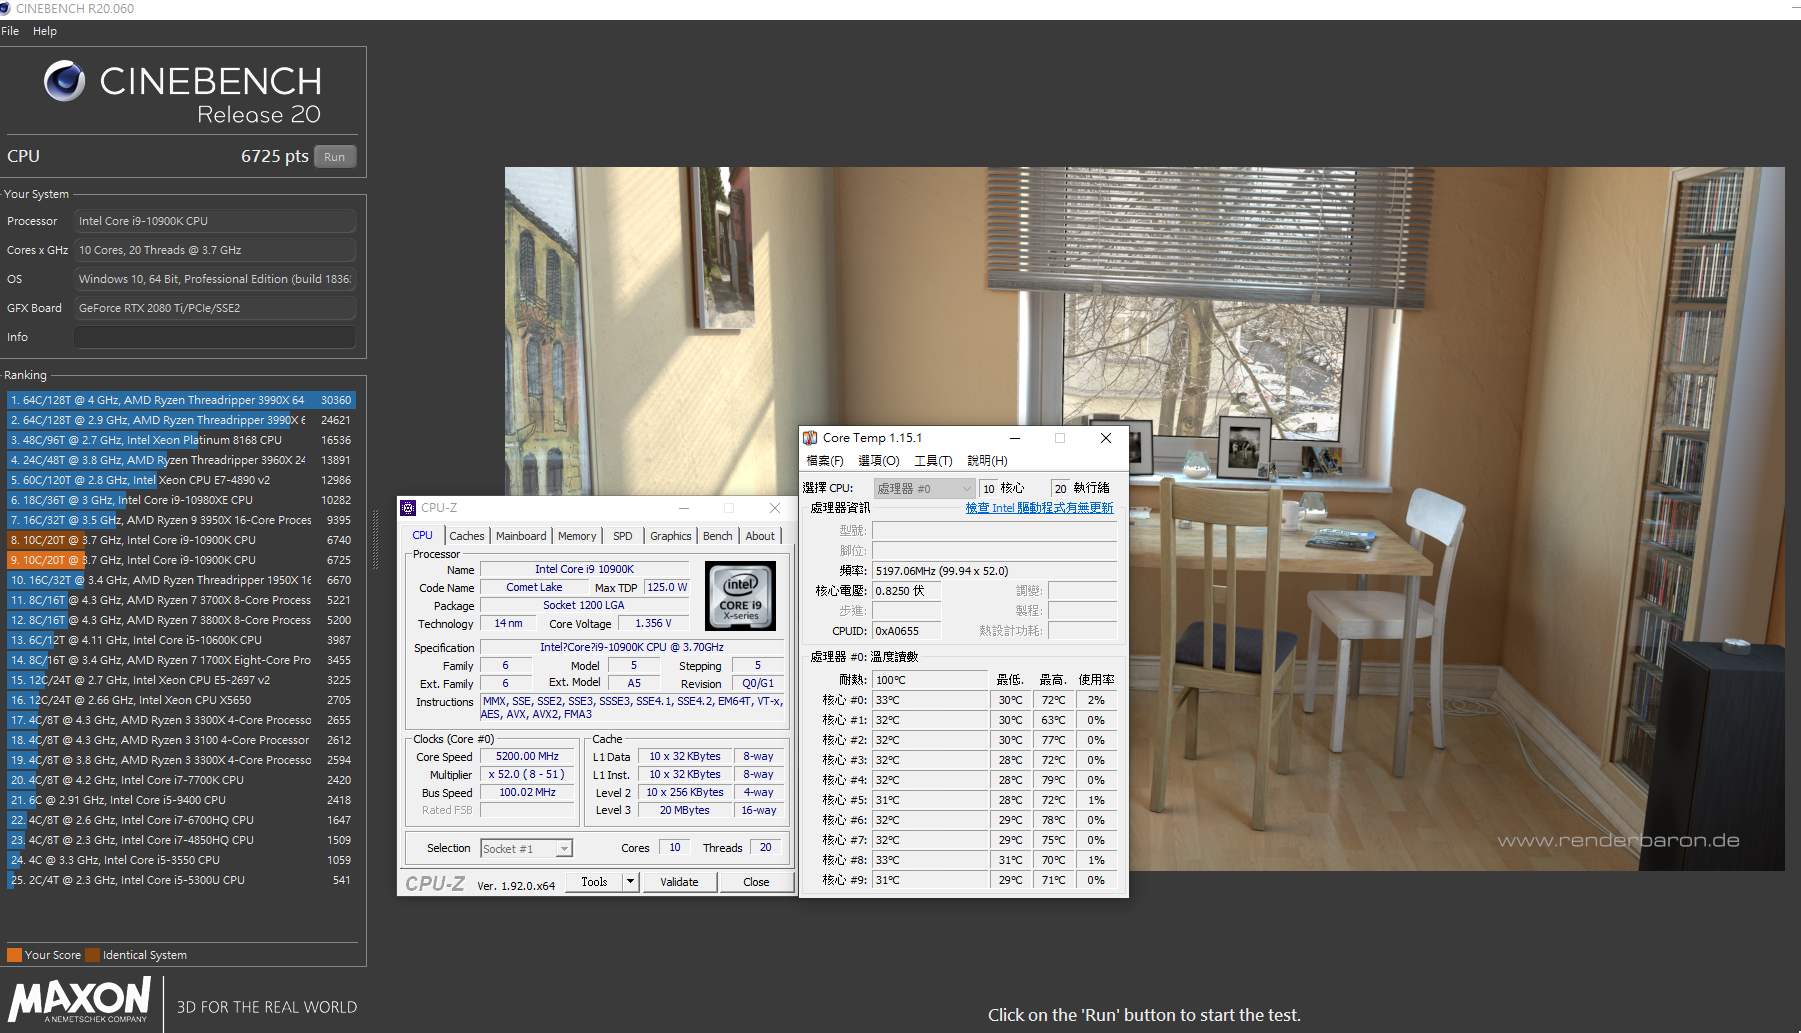
Task: Select ranking row 13 Core i5-10600K
Action: [x=182, y=640]
